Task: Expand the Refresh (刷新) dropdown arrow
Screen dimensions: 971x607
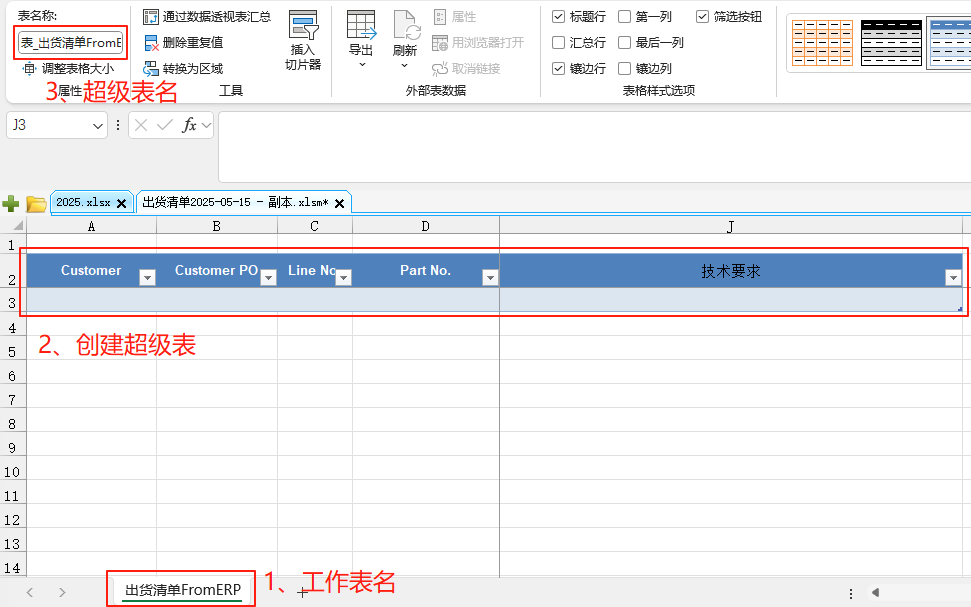Action: (404, 64)
